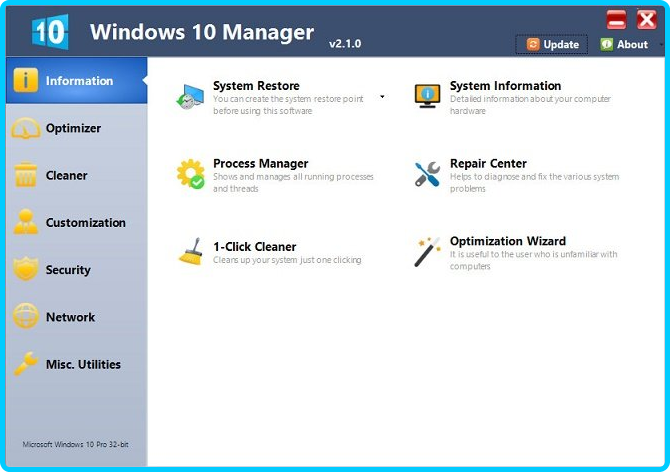The image size is (670, 472).
Task: Run the 1-Click Cleaner title
Action: point(255,247)
